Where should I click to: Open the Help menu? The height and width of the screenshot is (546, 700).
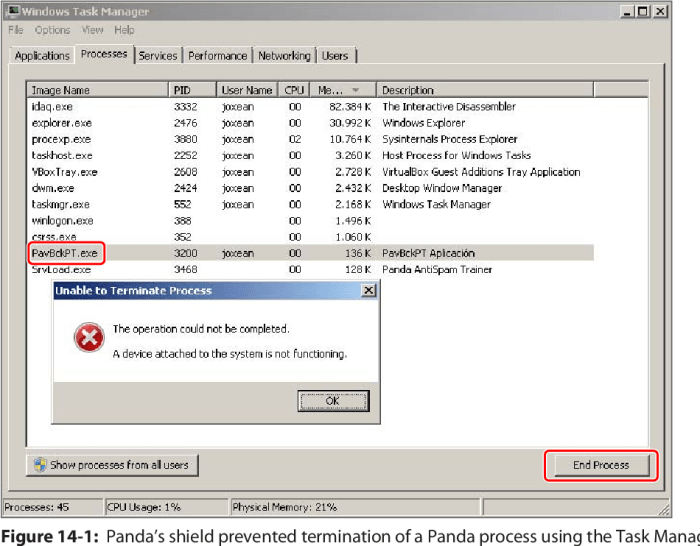coord(124,30)
